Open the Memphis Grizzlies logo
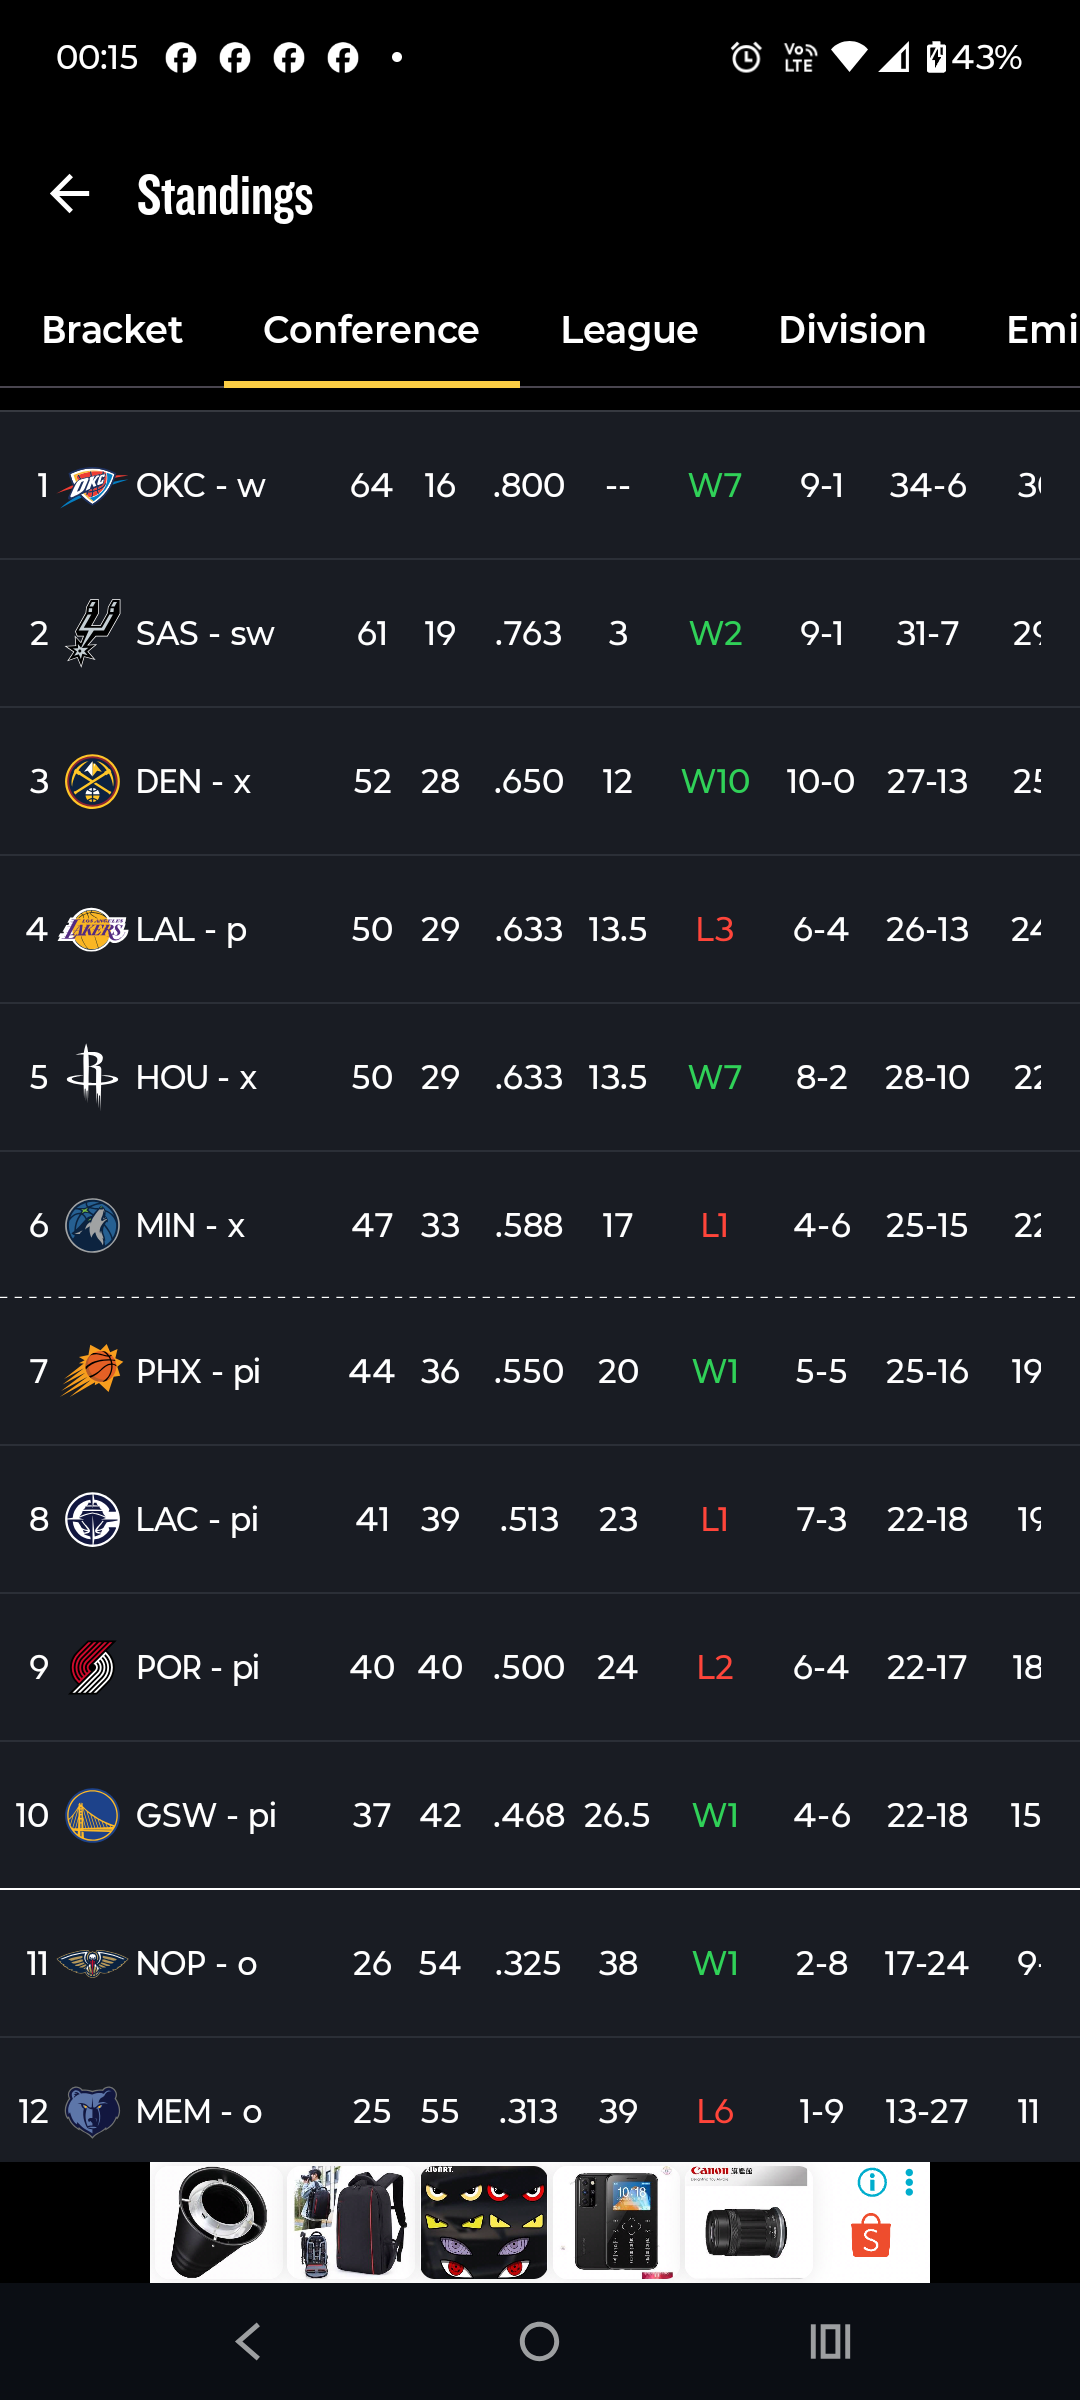 click(x=92, y=2111)
